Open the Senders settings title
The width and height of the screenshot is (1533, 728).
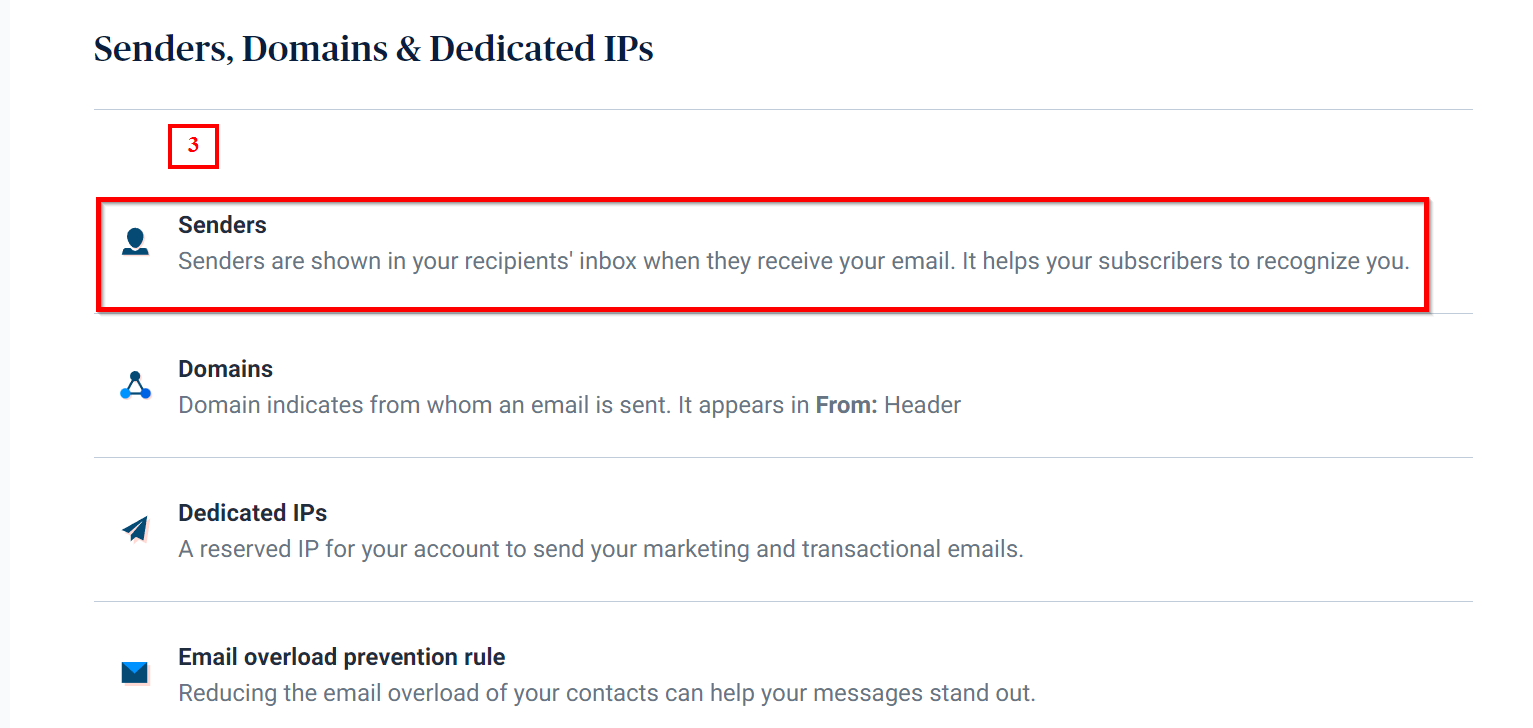click(x=222, y=225)
